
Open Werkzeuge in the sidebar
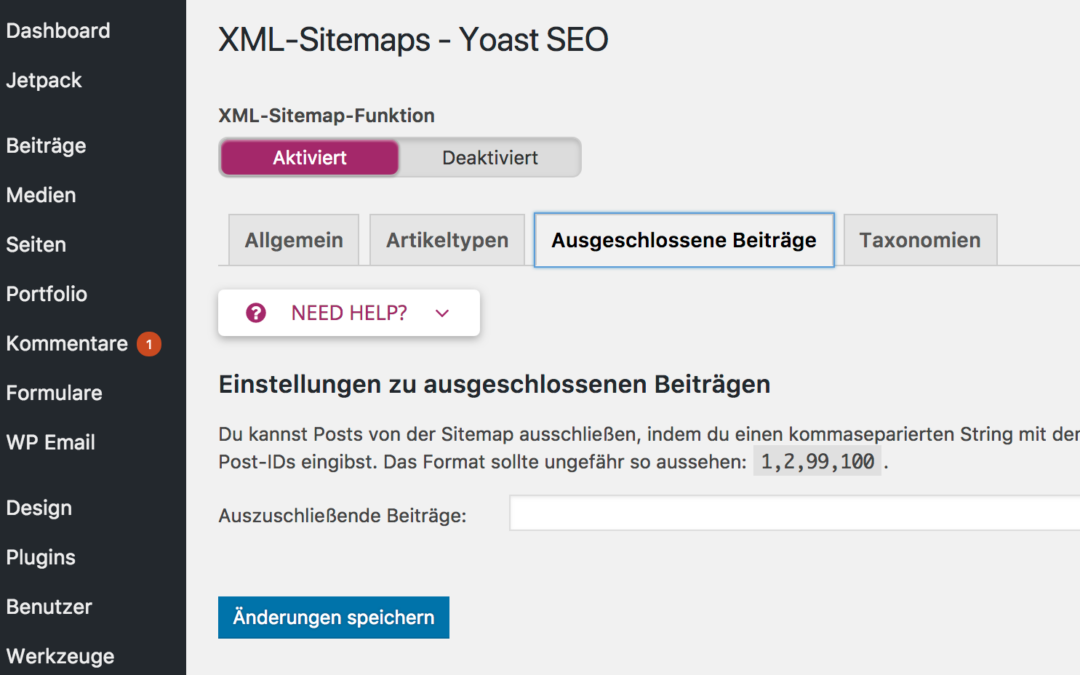click(x=60, y=656)
